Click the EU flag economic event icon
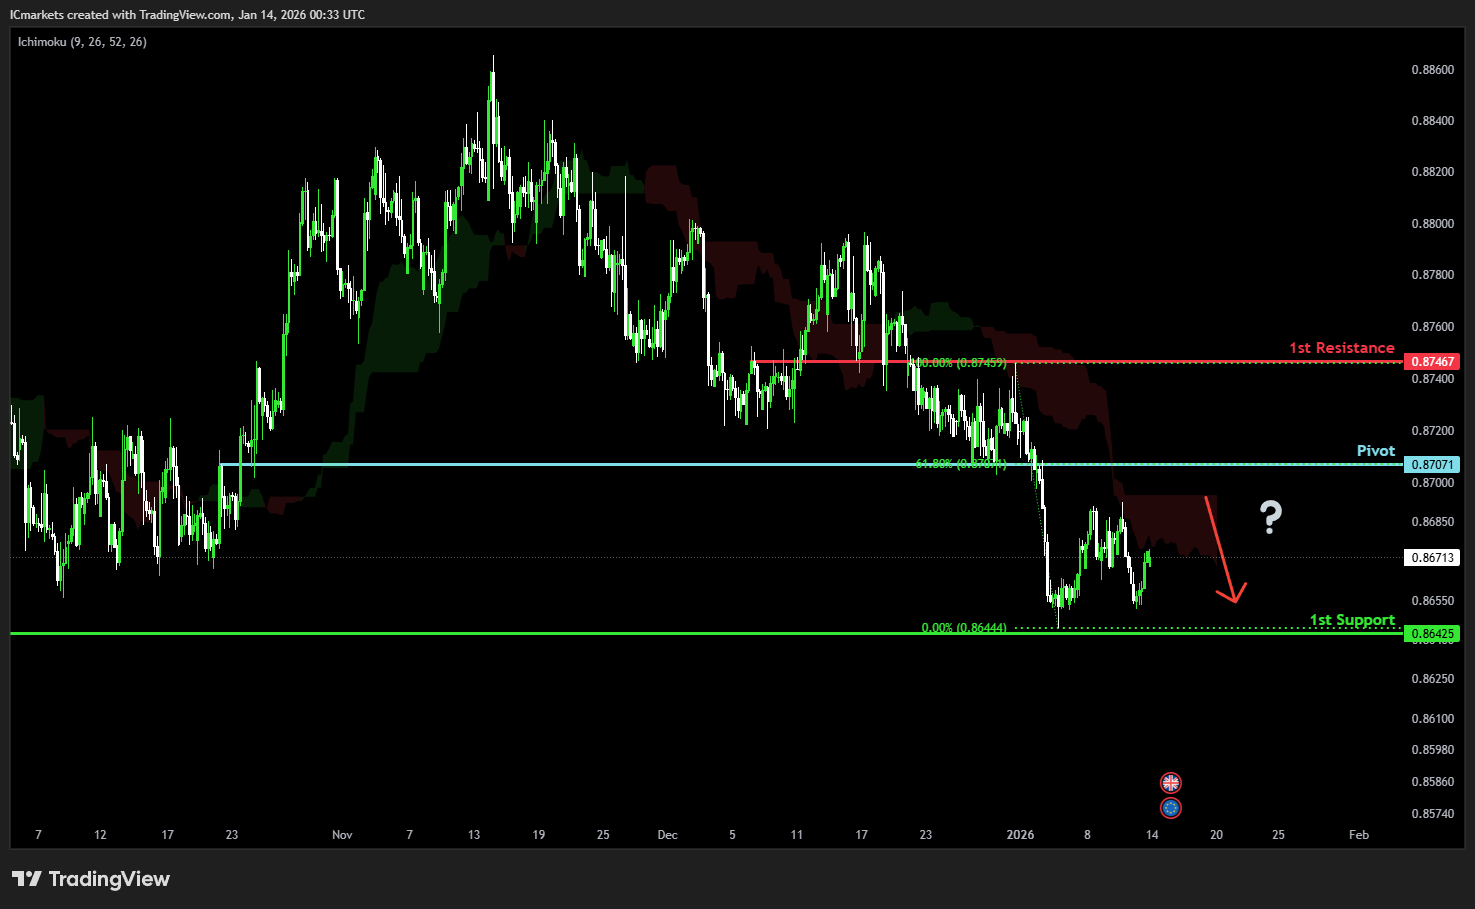 (x=1170, y=807)
